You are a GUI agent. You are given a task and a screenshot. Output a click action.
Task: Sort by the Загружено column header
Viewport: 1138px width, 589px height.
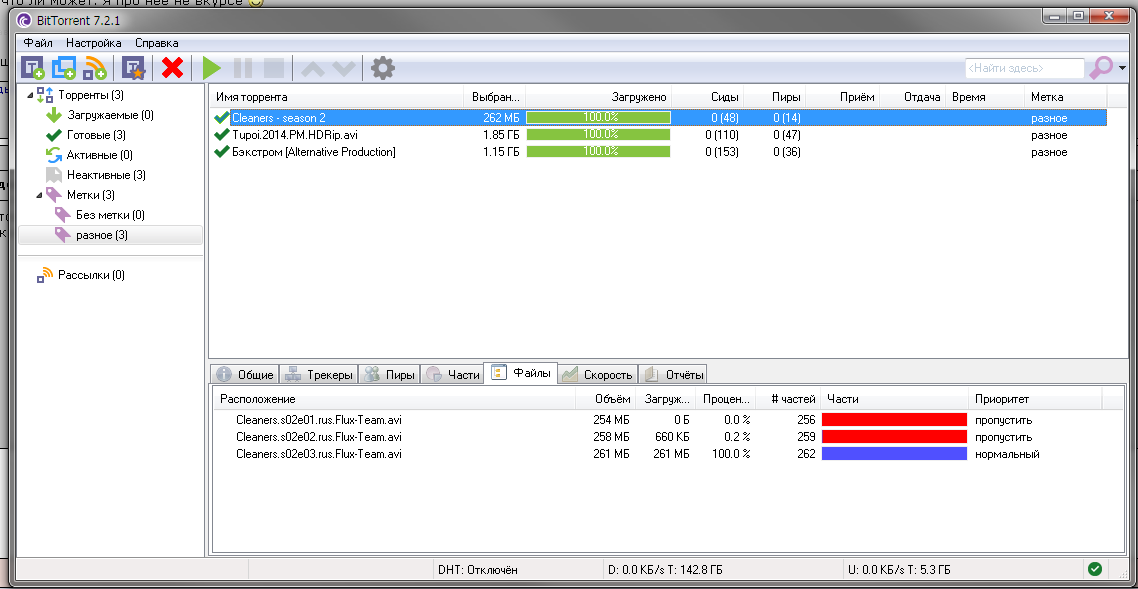click(598, 97)
